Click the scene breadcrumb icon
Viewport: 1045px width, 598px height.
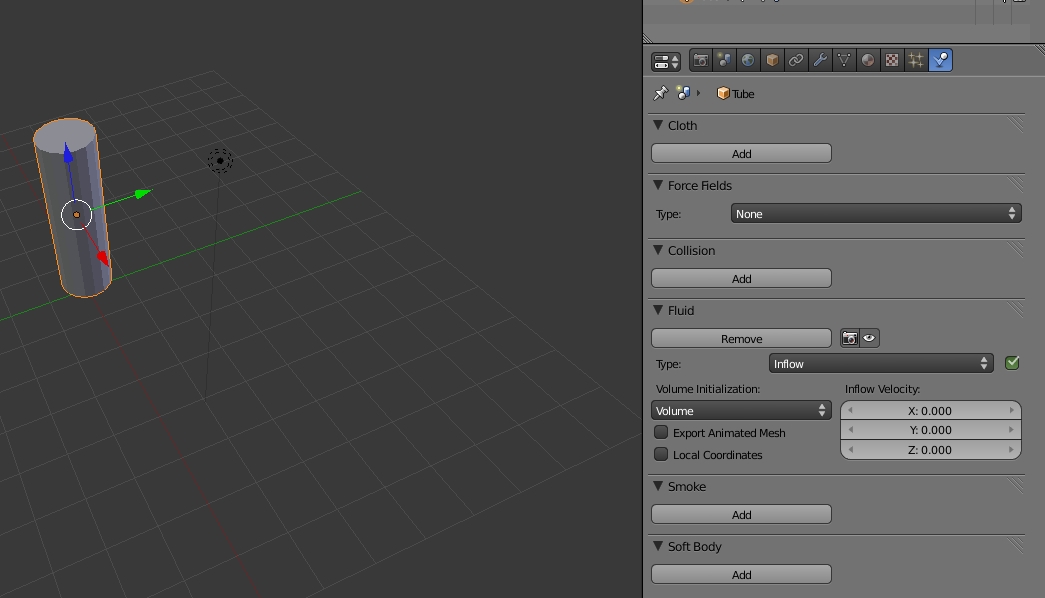click(x=683, y=93)
